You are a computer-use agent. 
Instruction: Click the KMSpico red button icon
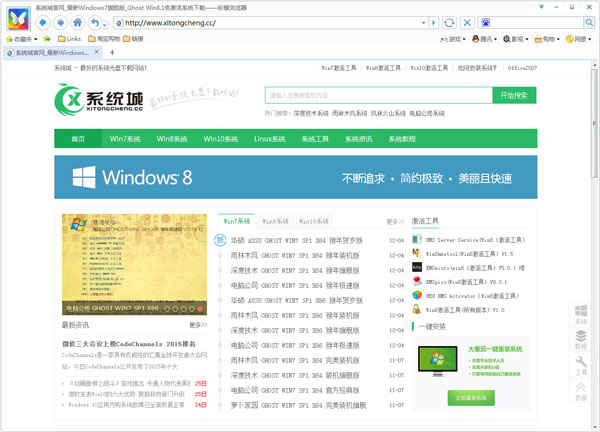point(417,281)
